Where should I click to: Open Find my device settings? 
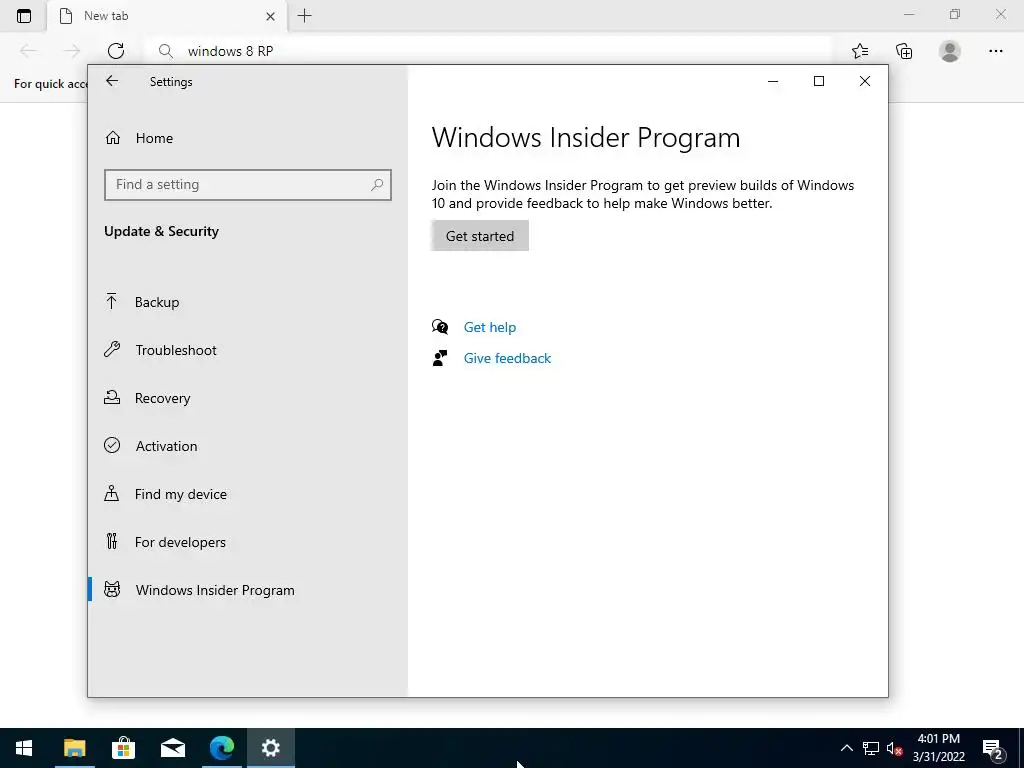180,494
